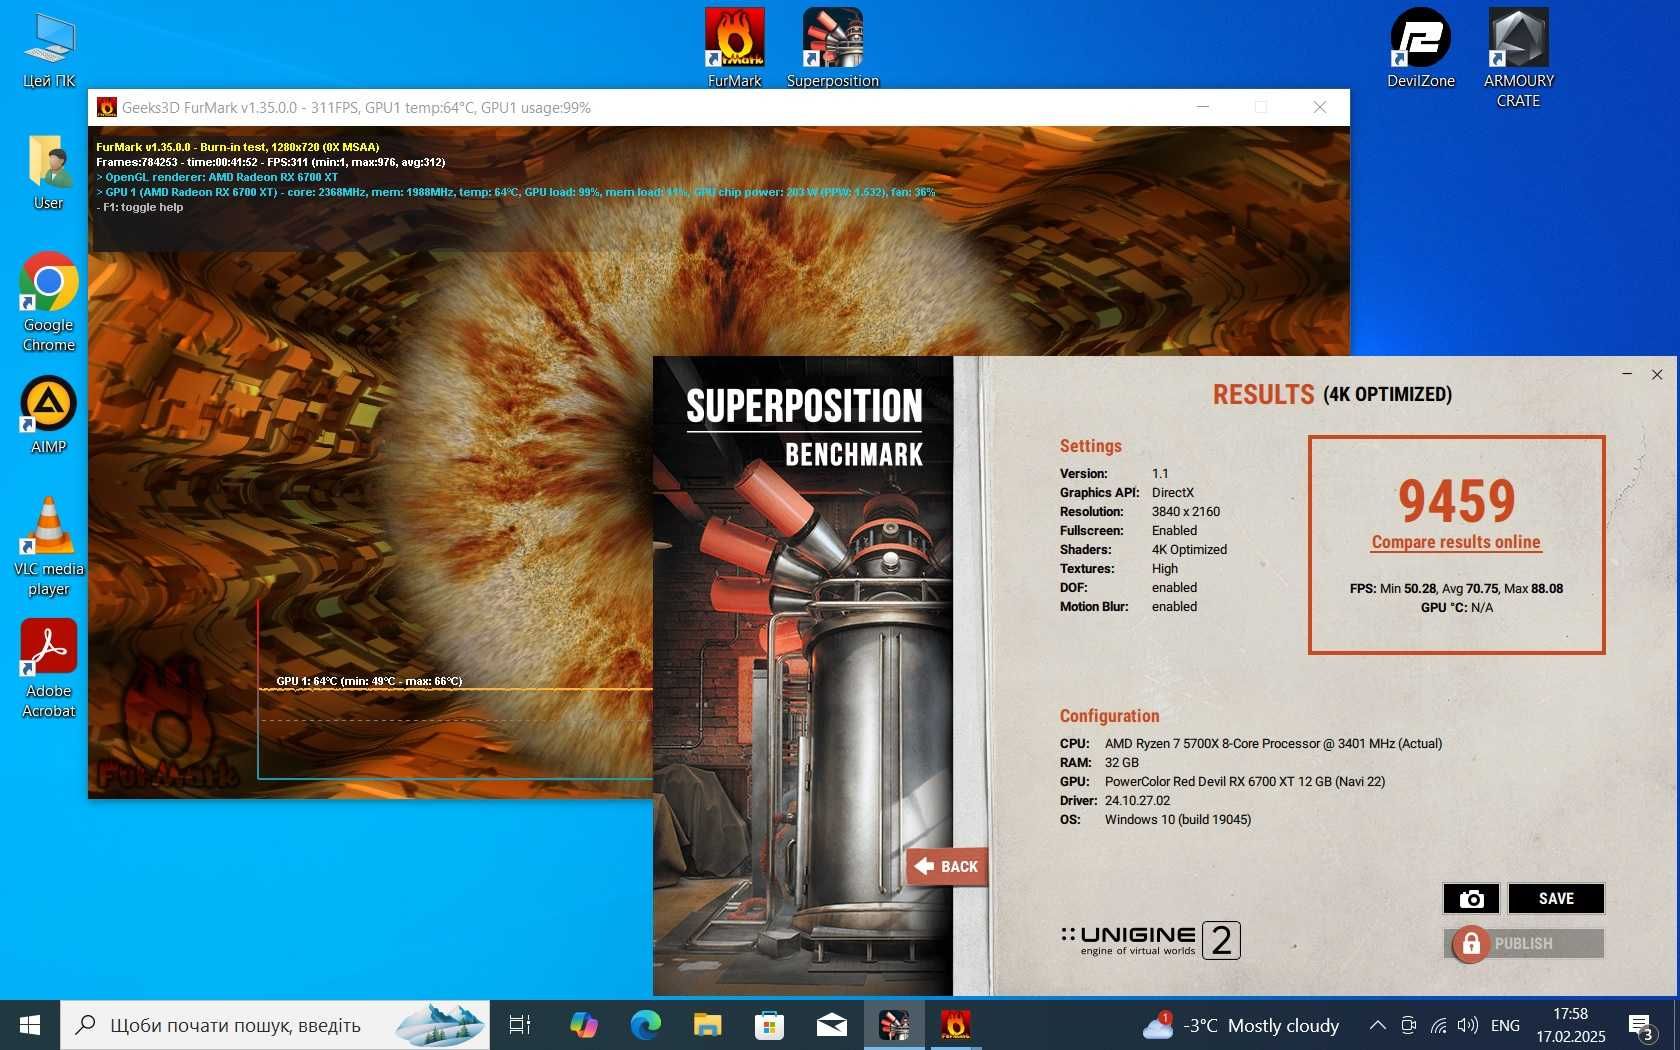Screen dimensions: 1680x1050
Task: Open the FurMark desktop shortcut
Action: tap(735, 48)
